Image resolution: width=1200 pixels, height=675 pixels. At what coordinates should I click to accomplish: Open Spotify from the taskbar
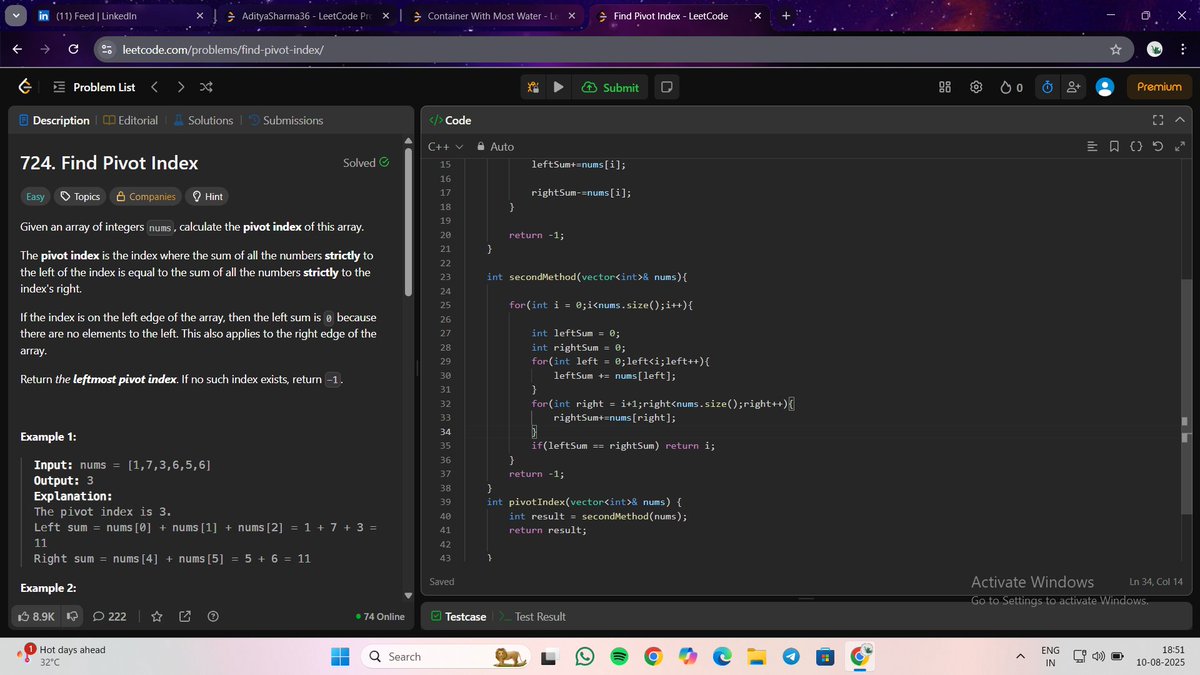coord(619,656)
